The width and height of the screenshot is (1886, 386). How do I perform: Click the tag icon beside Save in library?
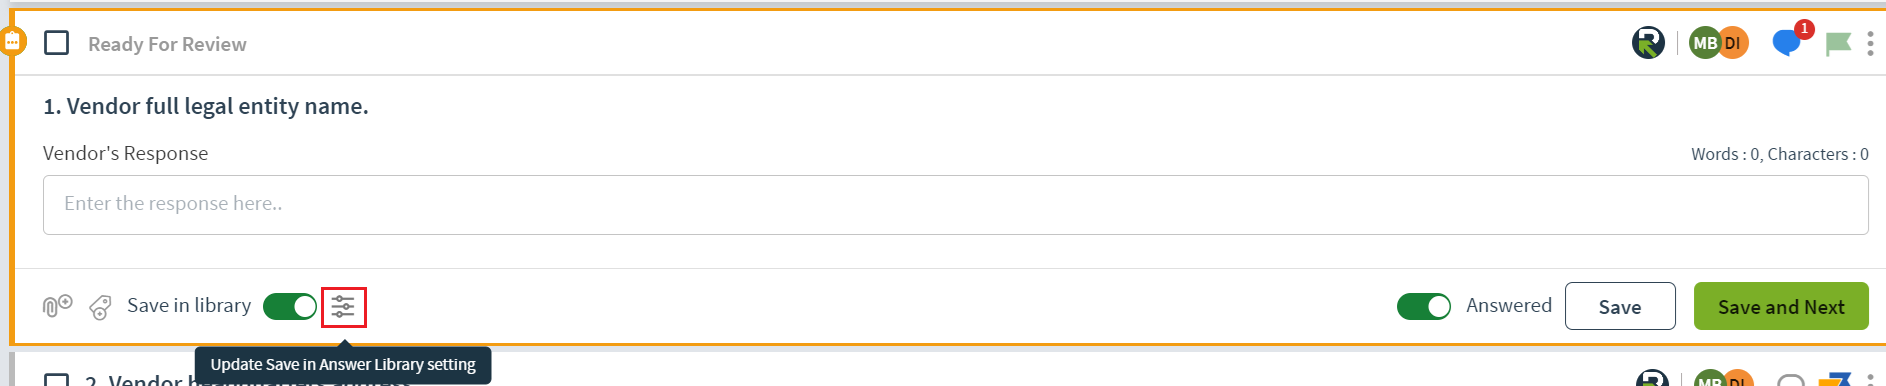pos(100,307)
